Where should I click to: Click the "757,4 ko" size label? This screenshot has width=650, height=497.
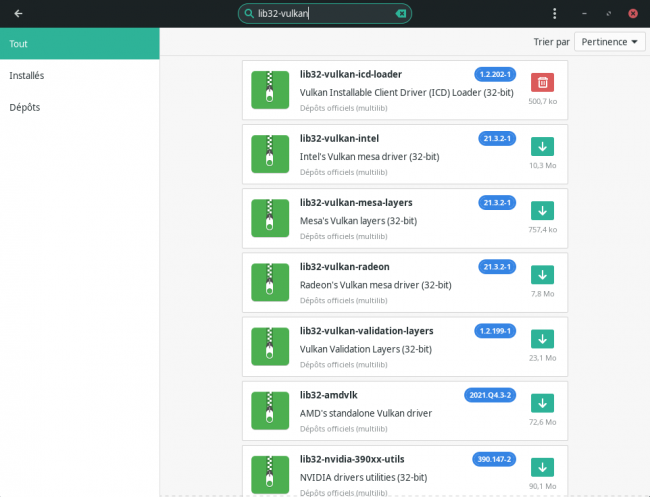coord(542,230)
